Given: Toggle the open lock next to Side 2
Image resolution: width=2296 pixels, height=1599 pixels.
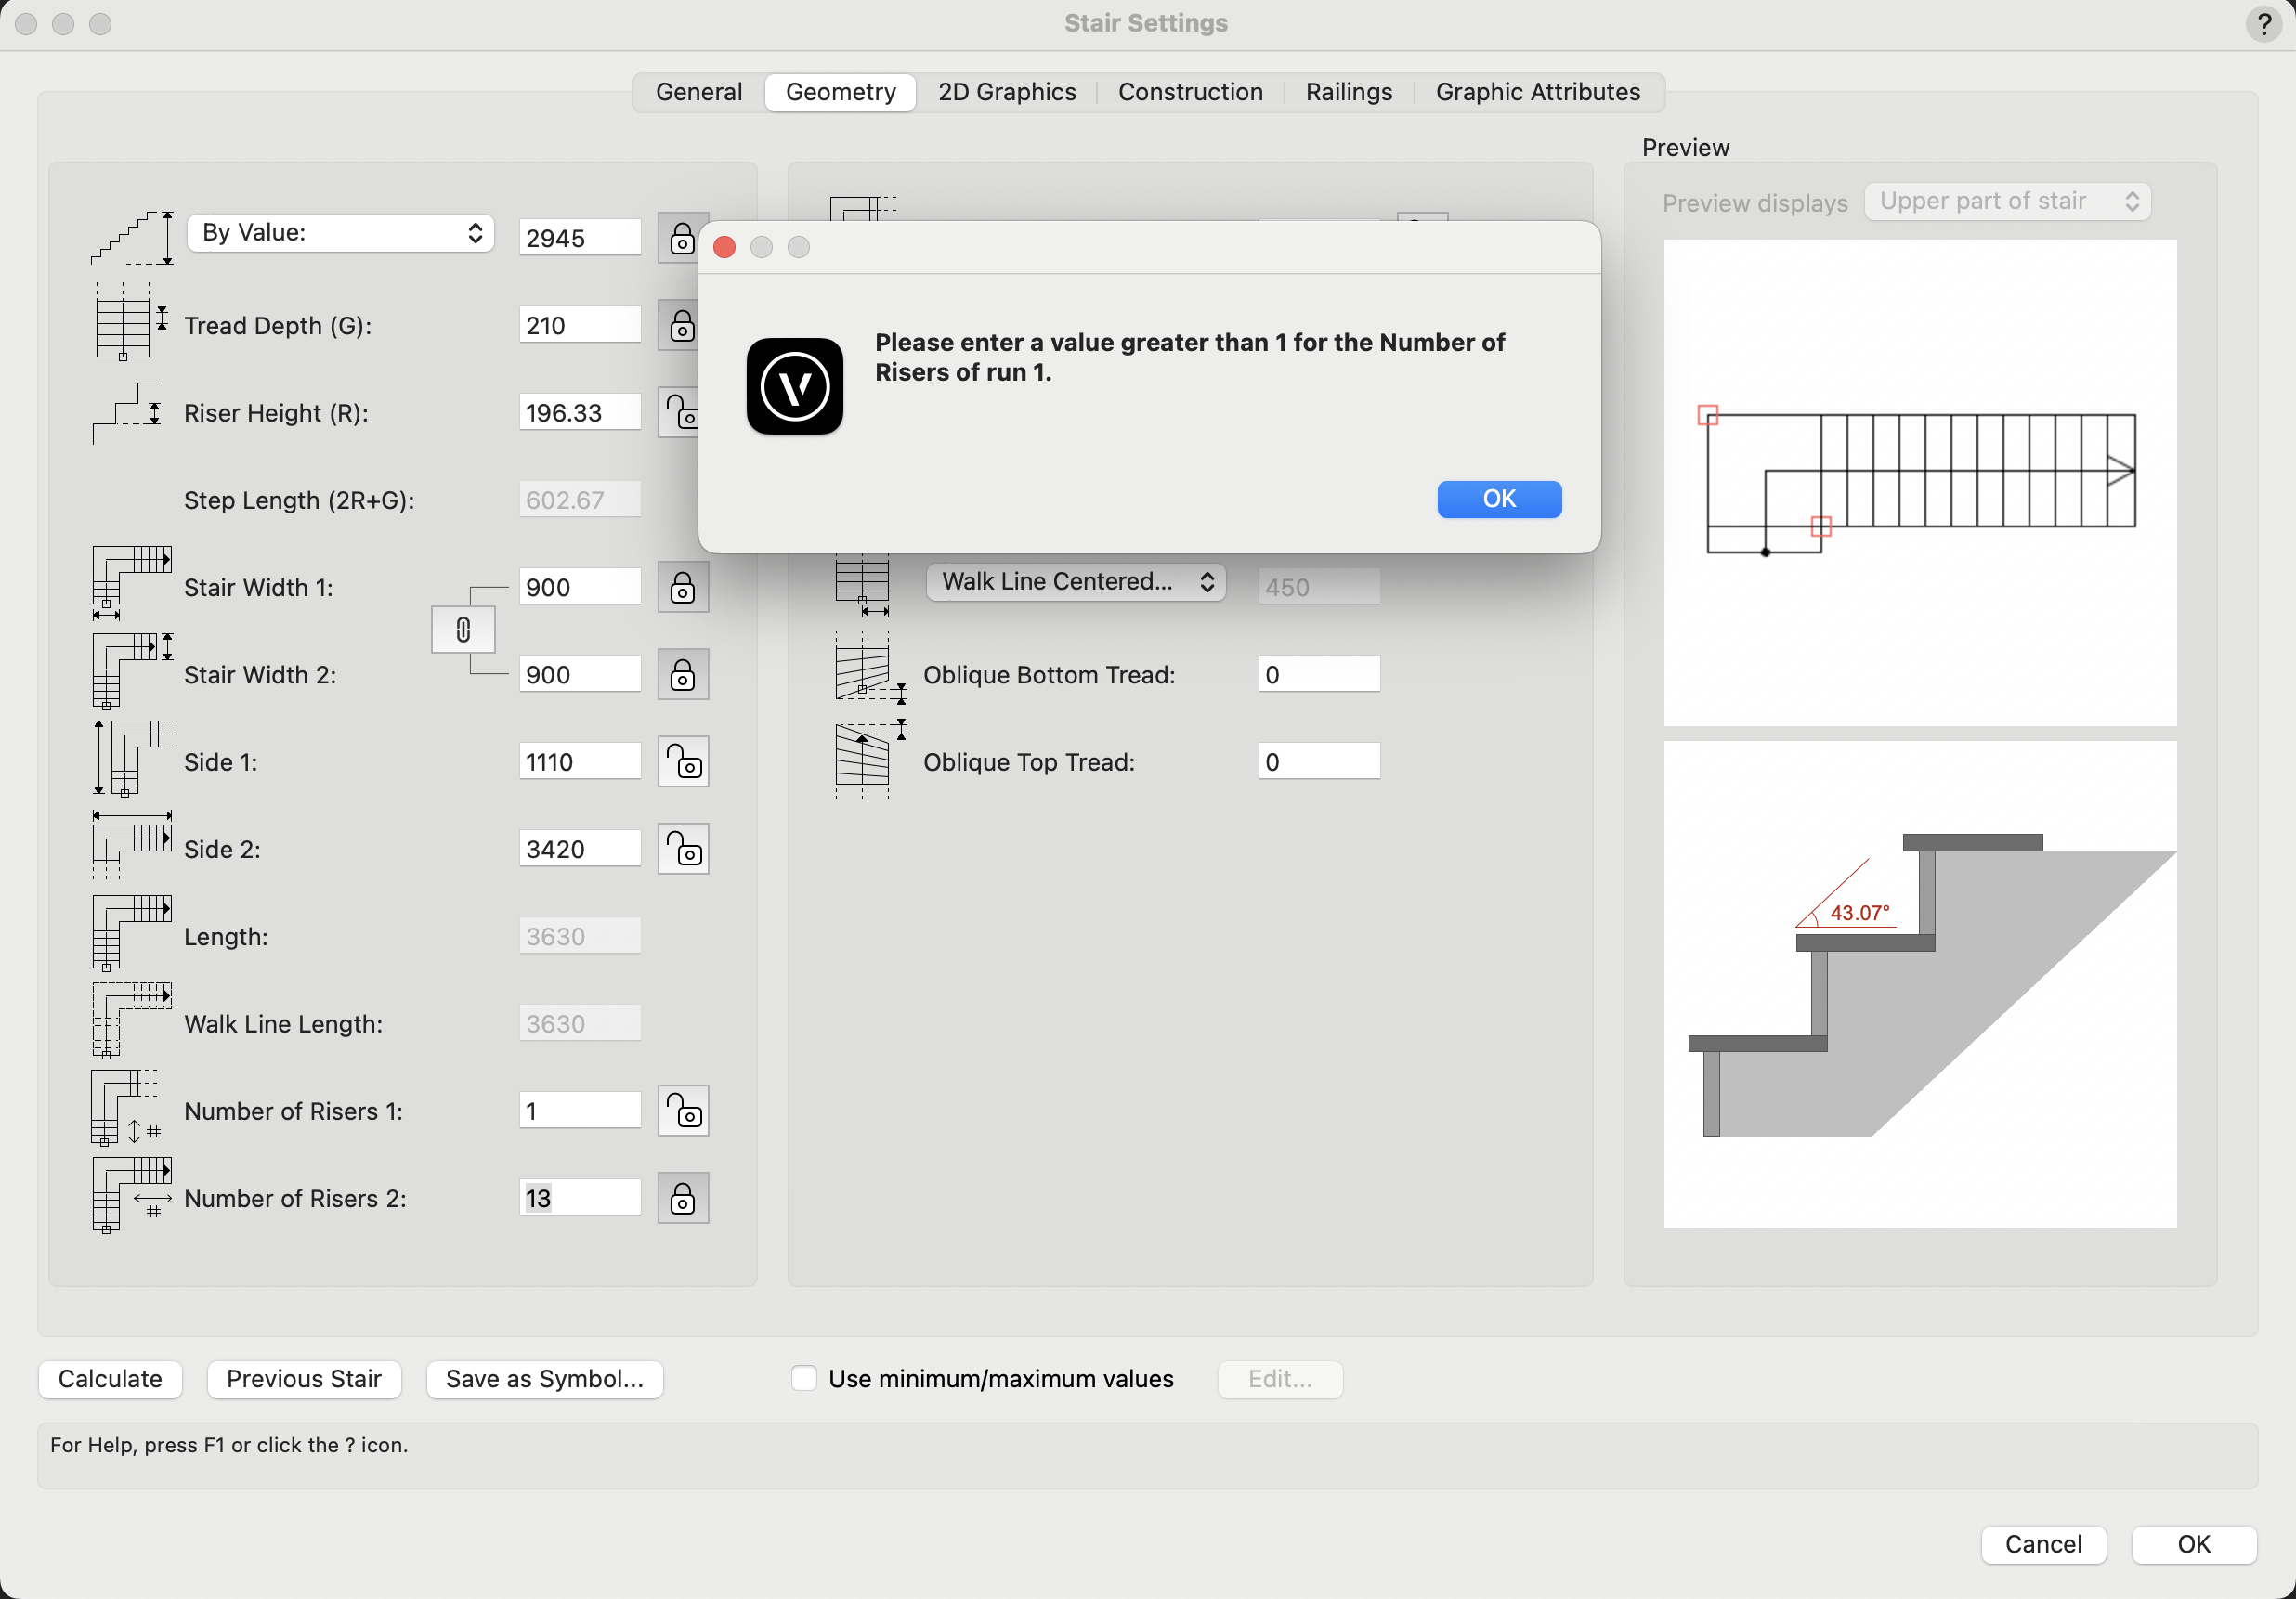Looking at the screenshot, I should tap(683, 849).
